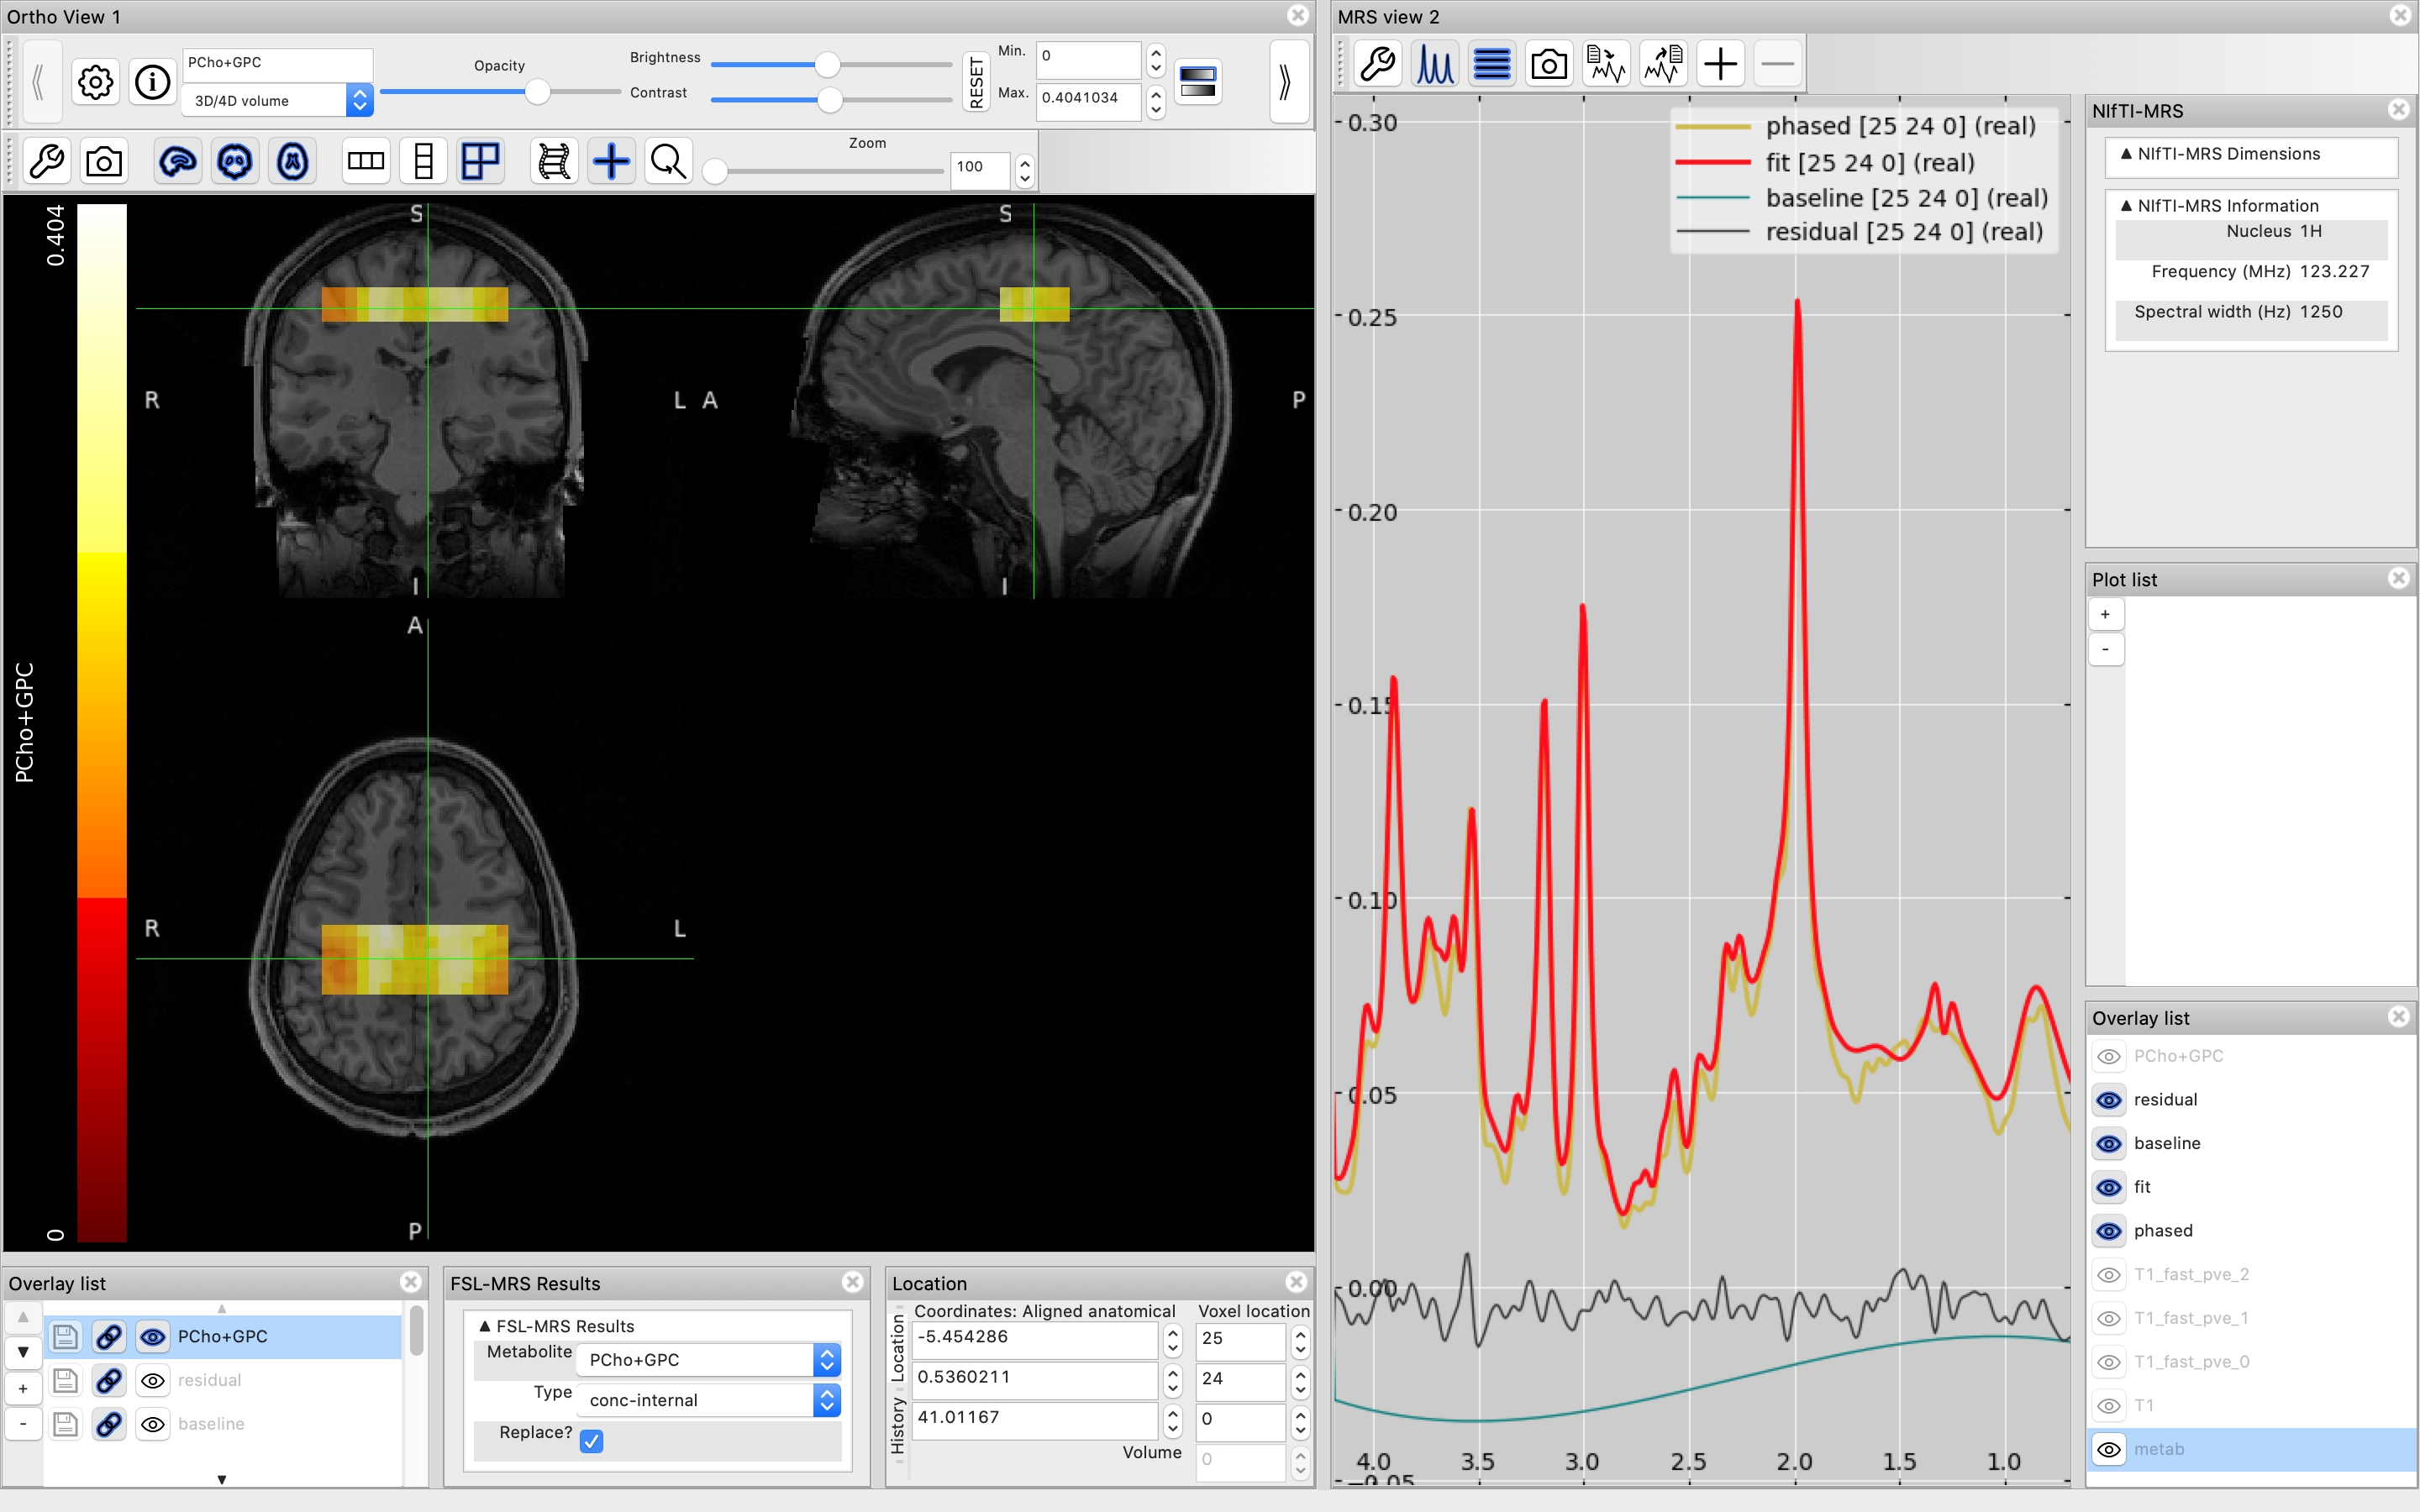Click the sagittal view toggle icon

pyautogui.click(x=177, y=161)
